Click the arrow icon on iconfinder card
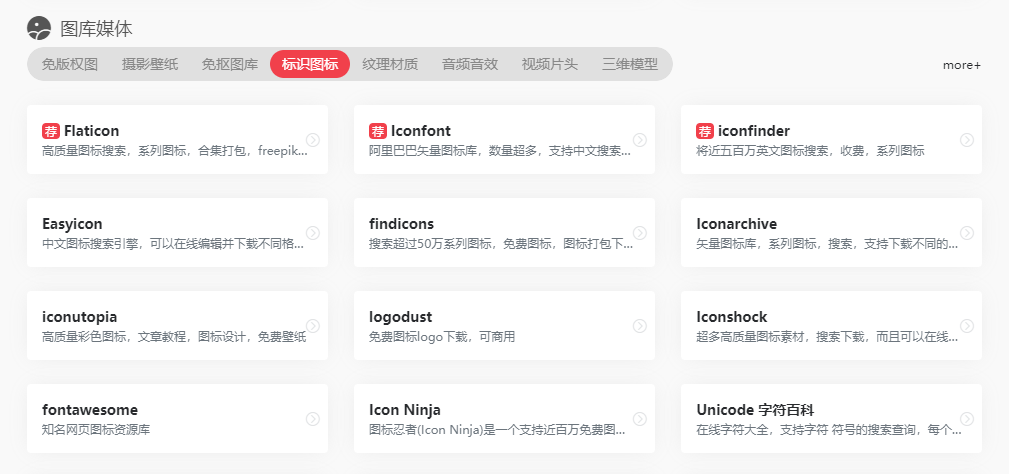 967,140
